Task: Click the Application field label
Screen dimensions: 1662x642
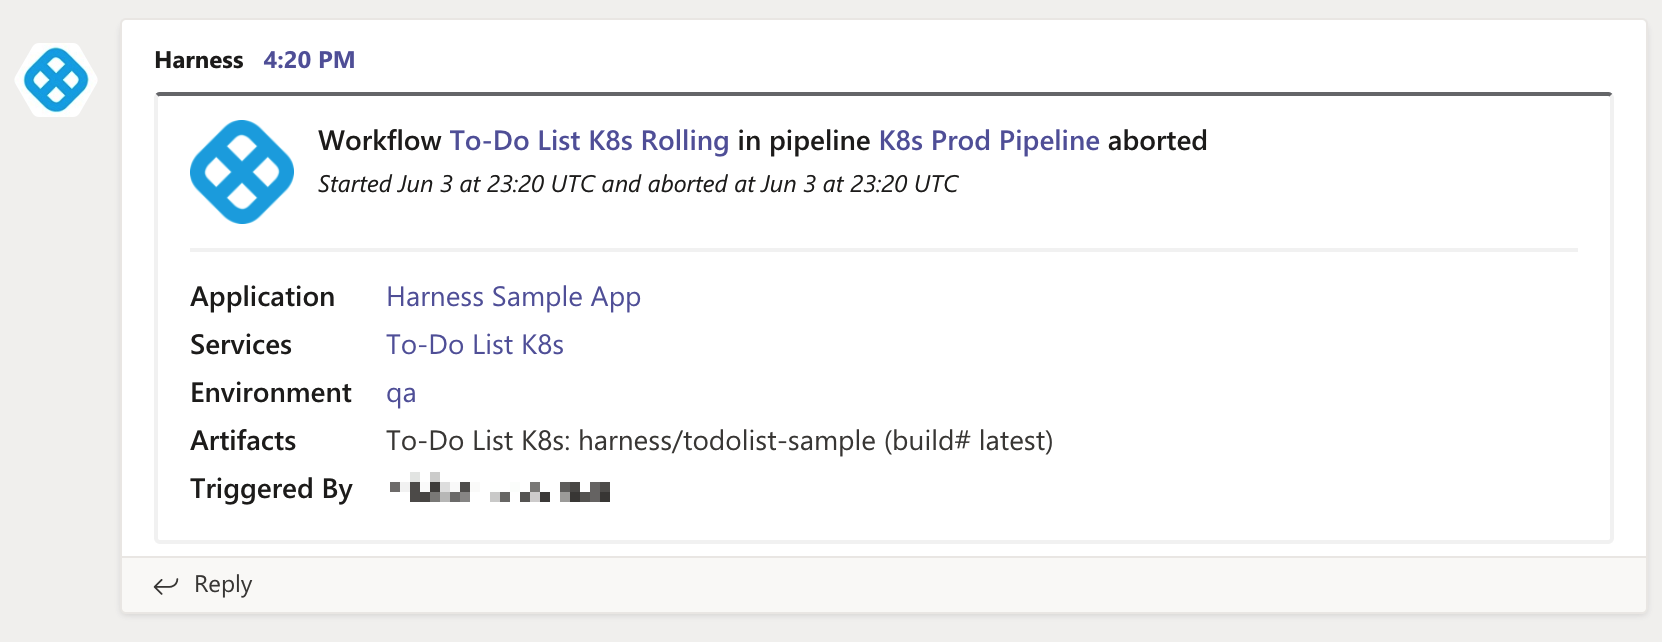Action: [263, 297]
